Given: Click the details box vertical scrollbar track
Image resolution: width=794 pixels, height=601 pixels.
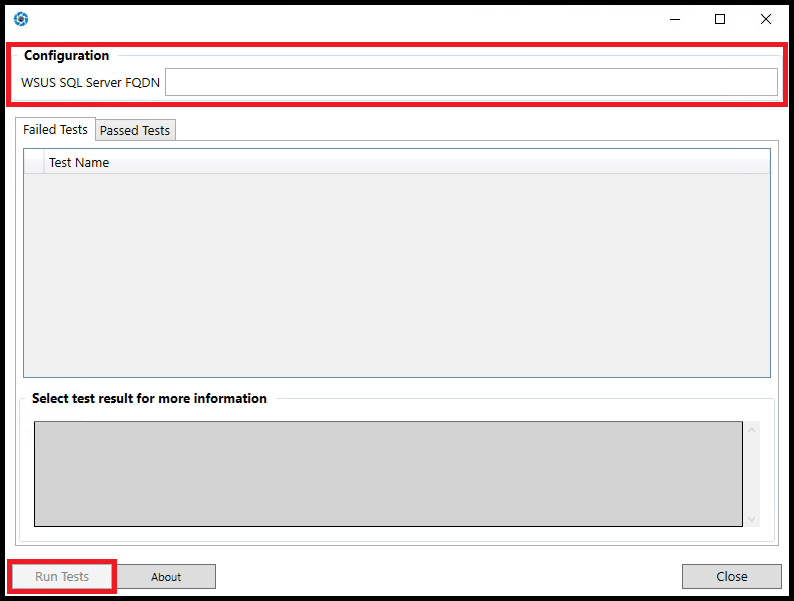Looking at the screenshot, I should click(x=752, y=474).
